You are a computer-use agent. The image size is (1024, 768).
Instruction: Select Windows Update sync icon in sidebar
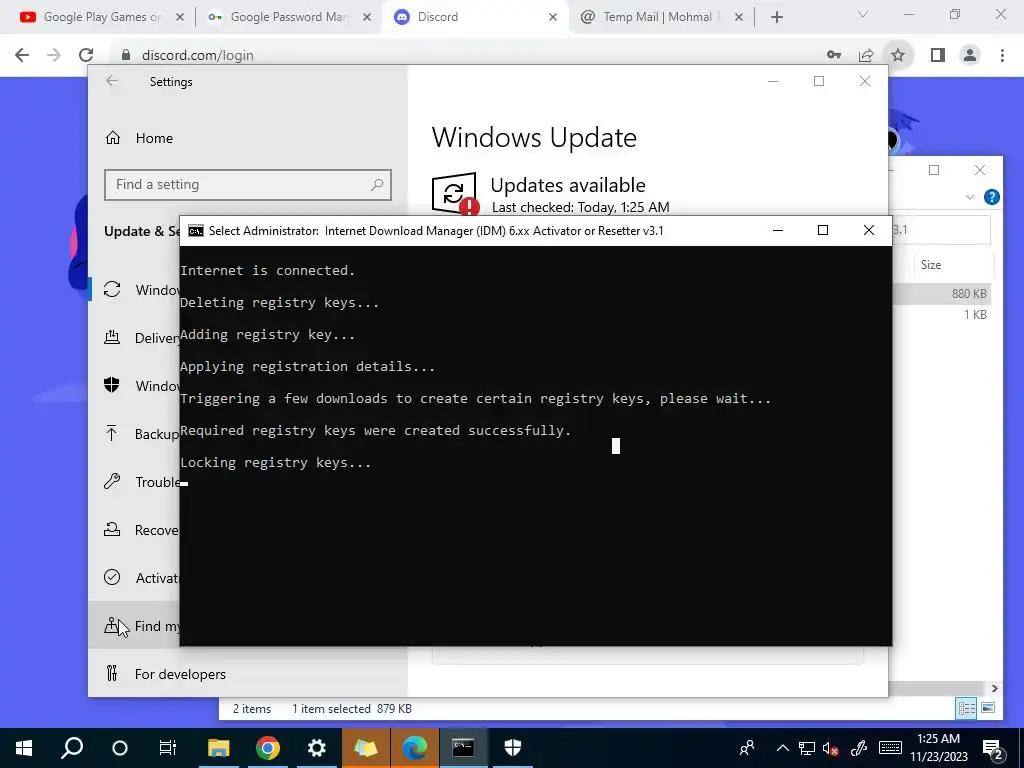coord(112,289)
